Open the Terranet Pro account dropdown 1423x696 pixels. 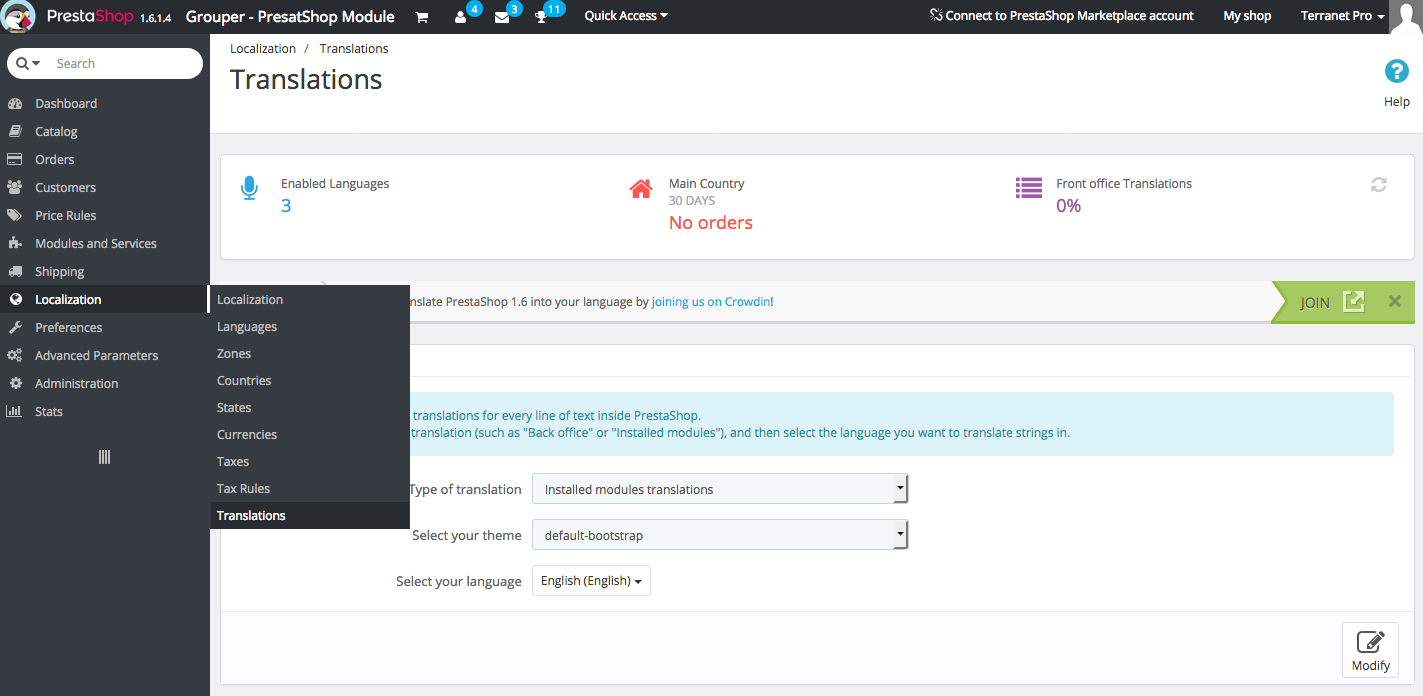click(x=1342, y=16)
